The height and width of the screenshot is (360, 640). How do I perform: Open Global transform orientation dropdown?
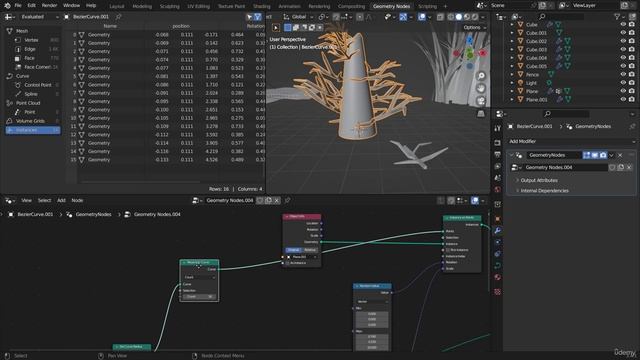[x=298, y=17]
